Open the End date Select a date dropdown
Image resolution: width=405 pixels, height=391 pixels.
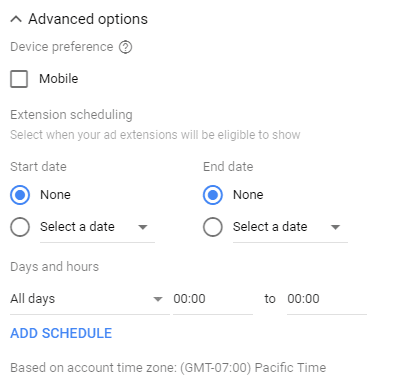[x=290, y=228]
